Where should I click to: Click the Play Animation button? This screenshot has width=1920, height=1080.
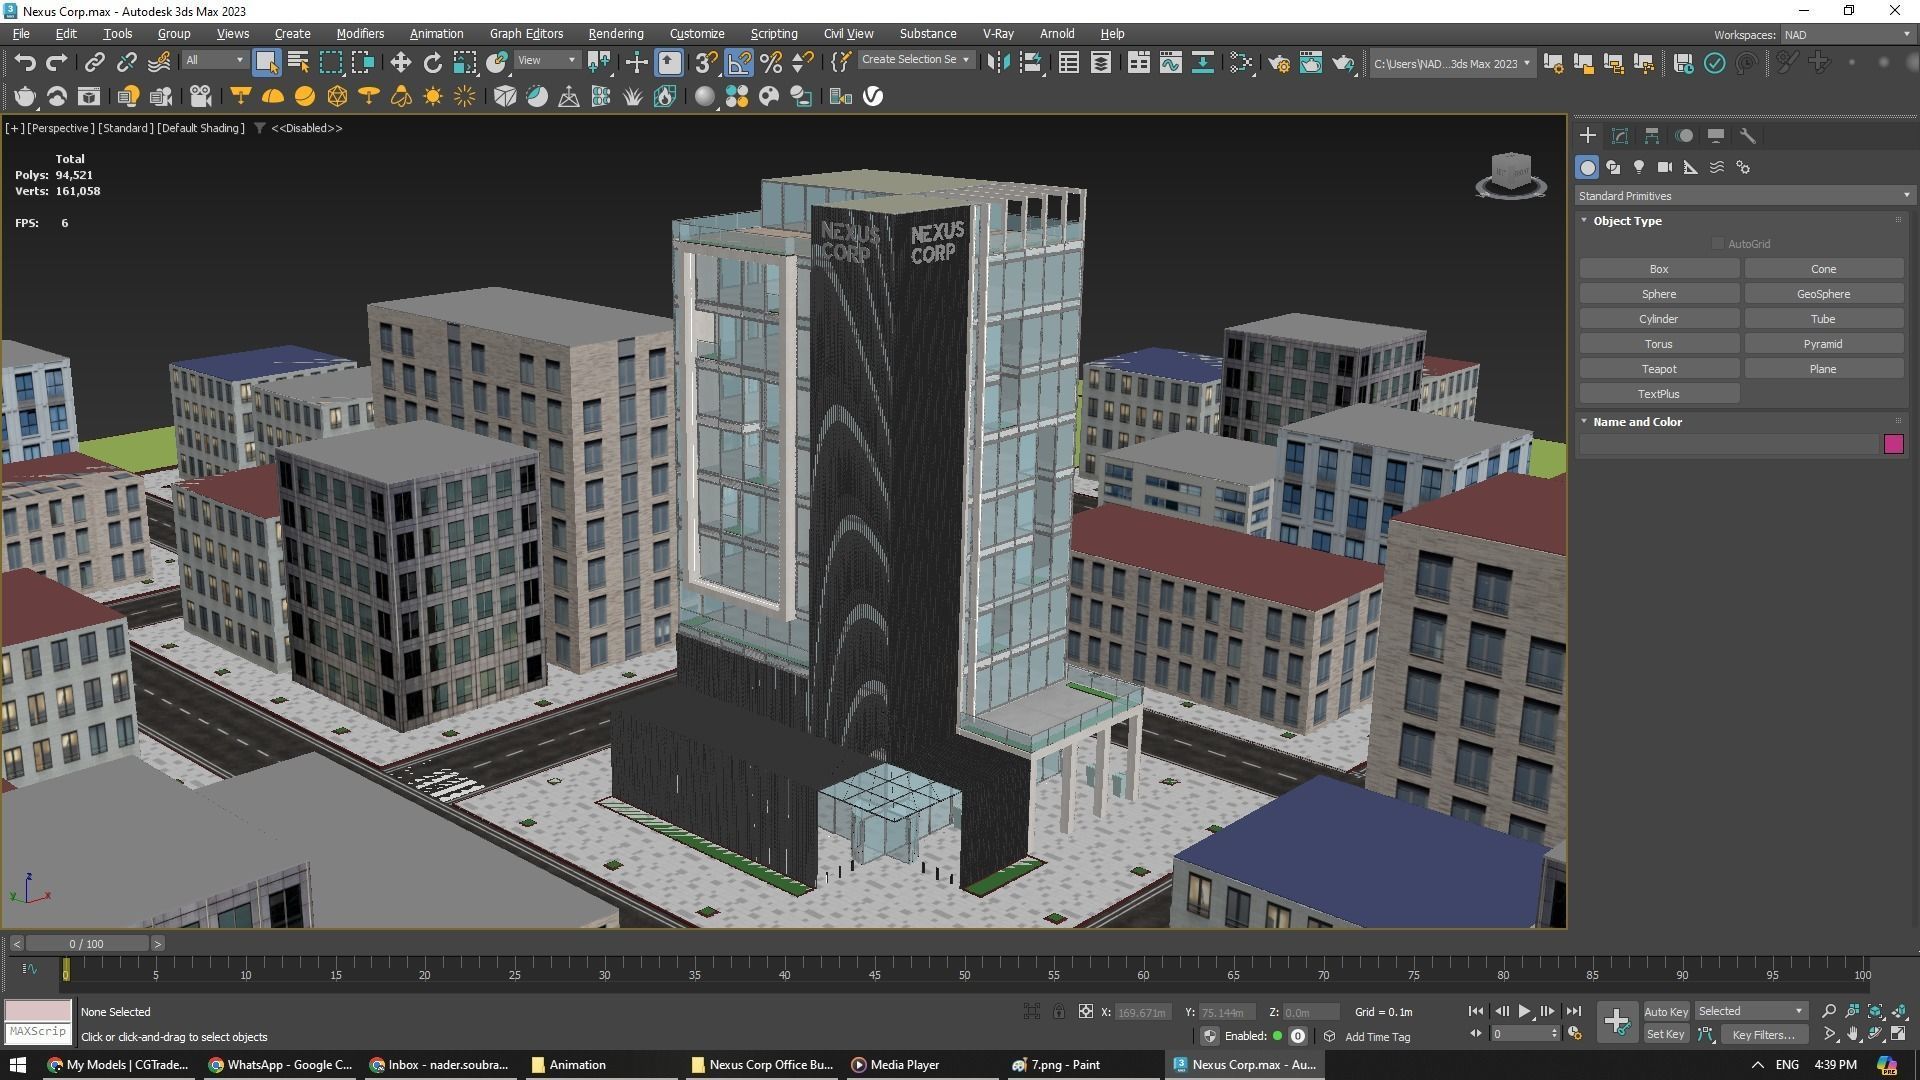(1524, 1012)
